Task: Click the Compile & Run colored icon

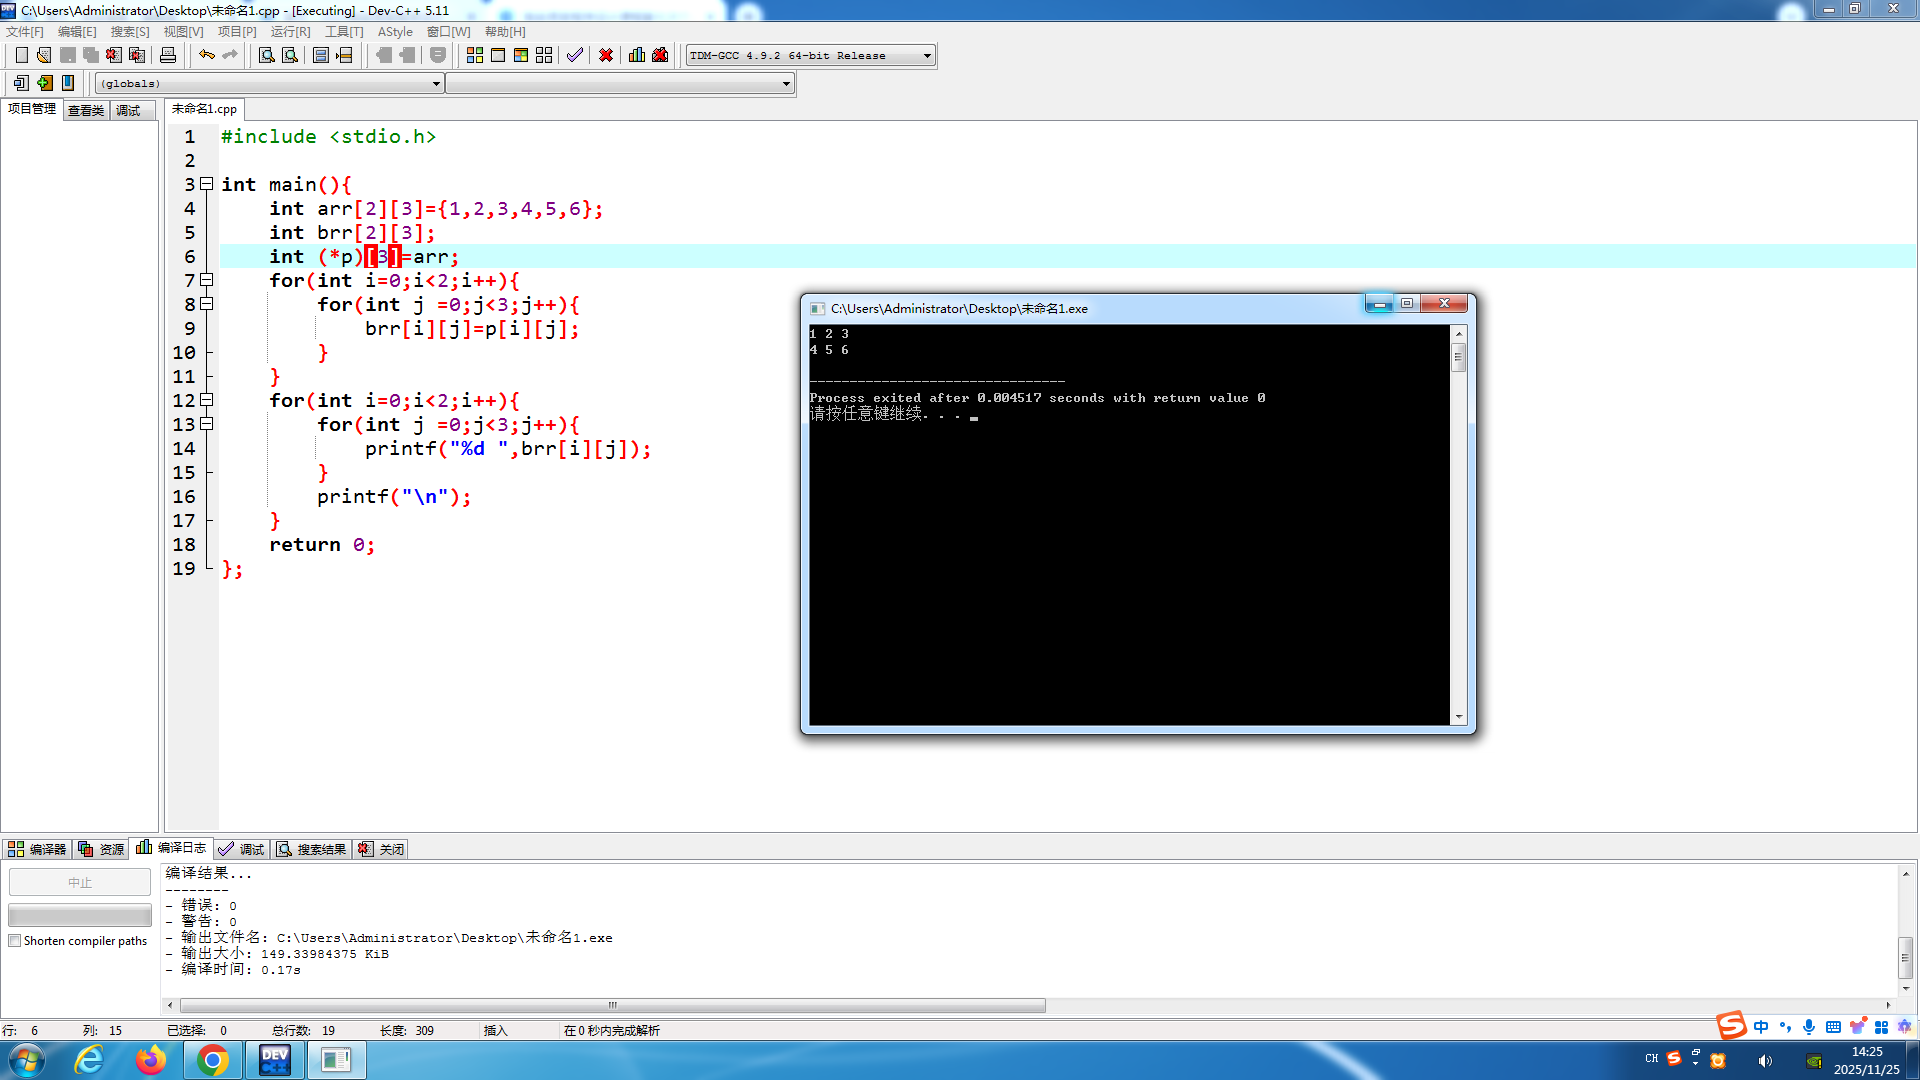Action: pyautogui.click(x=521, y=55)
